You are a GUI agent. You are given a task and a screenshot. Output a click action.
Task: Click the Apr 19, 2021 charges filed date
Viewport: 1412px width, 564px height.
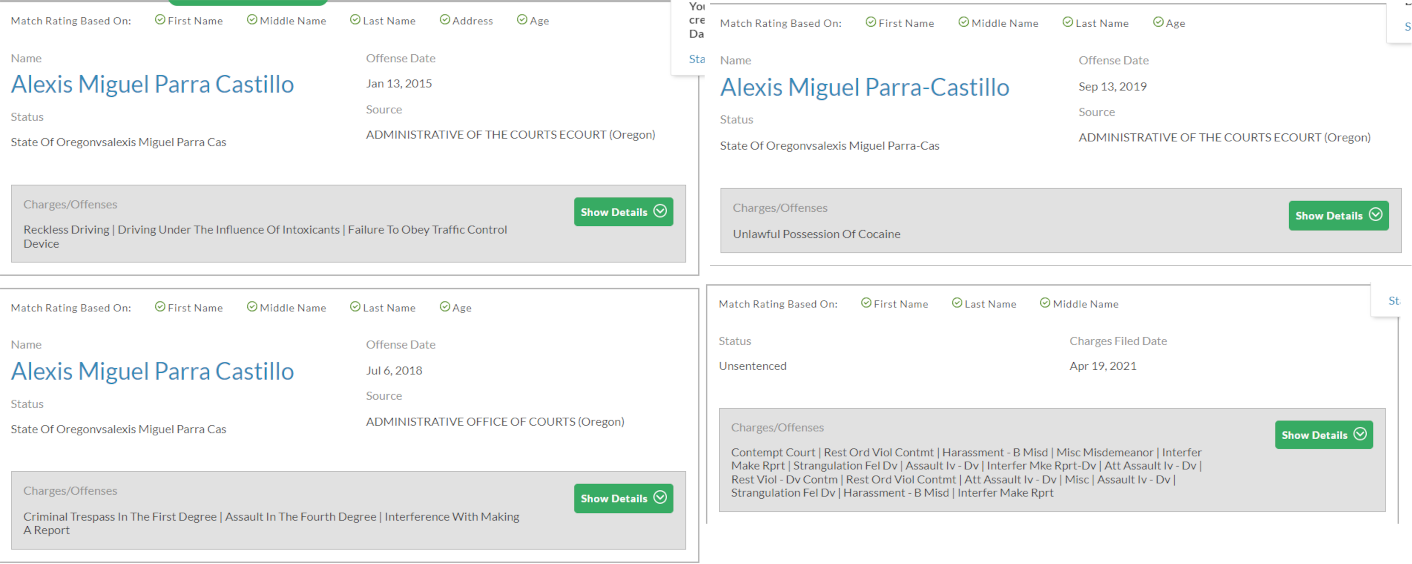coord(1103,366)
